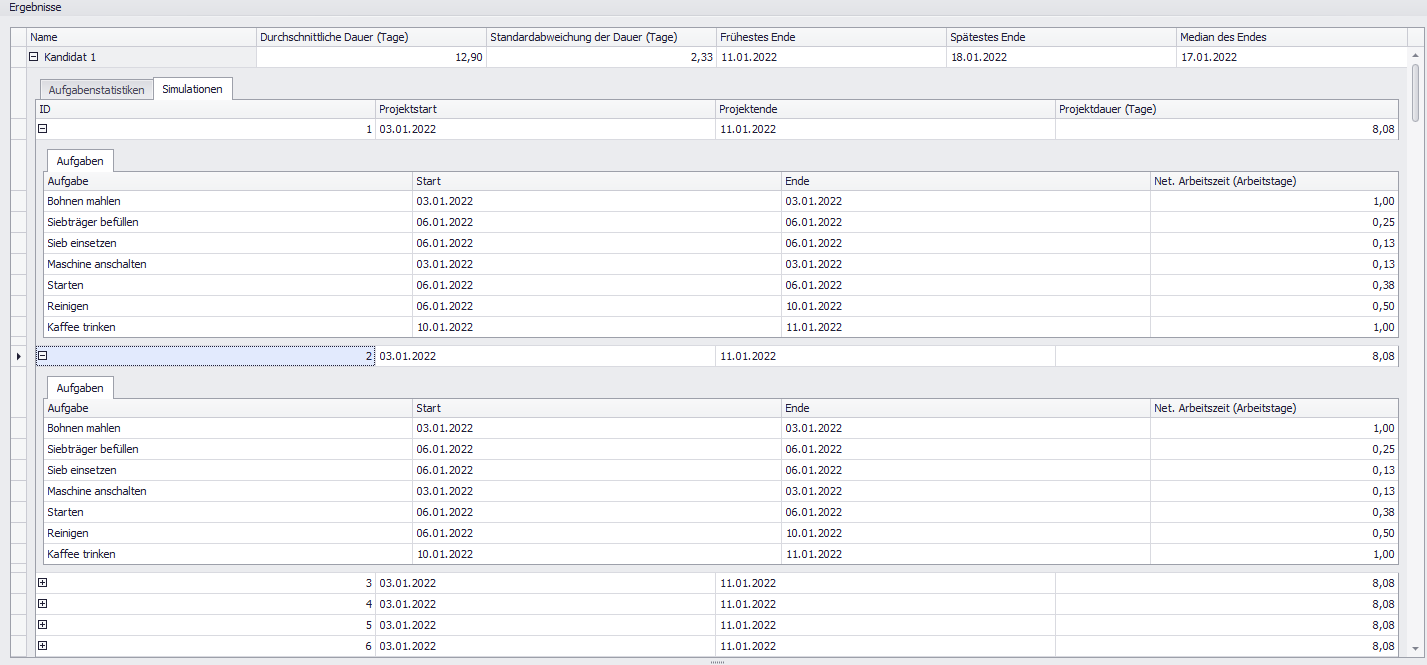The image size is (1427, 665).
Task: Click the bottom panel splitter grip
Action: pyautogui.click(x=716, y=662)
